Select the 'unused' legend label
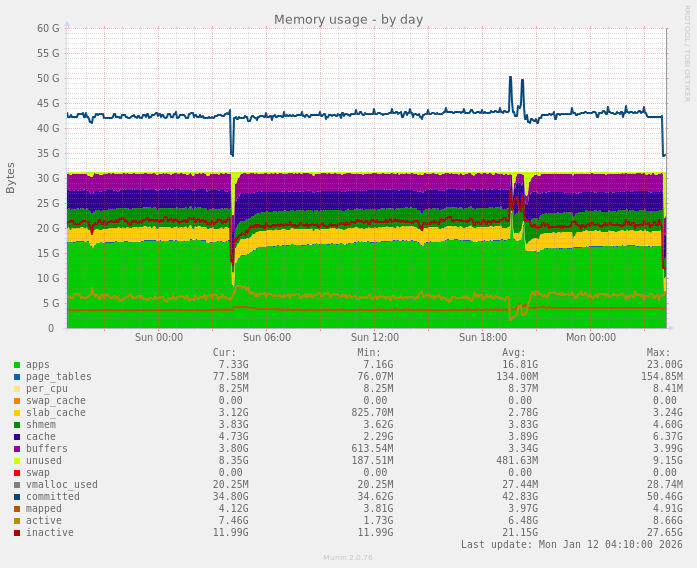Image resolution: width=697 pixels, height=568 pixels. click(44, 461)
